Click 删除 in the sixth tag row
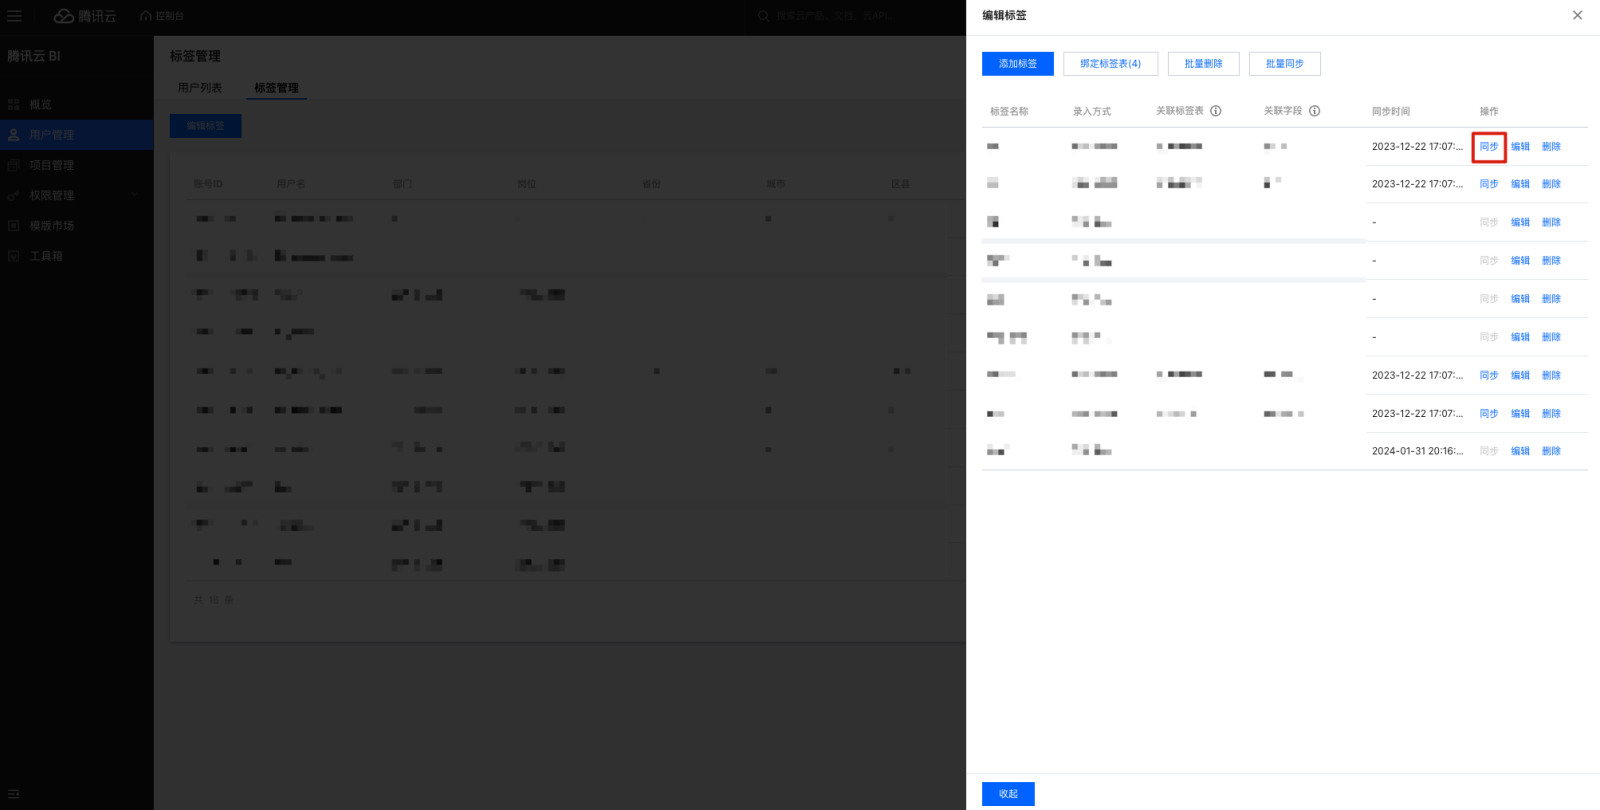Screen dimensions: 1600x810 click(1551, 337)
